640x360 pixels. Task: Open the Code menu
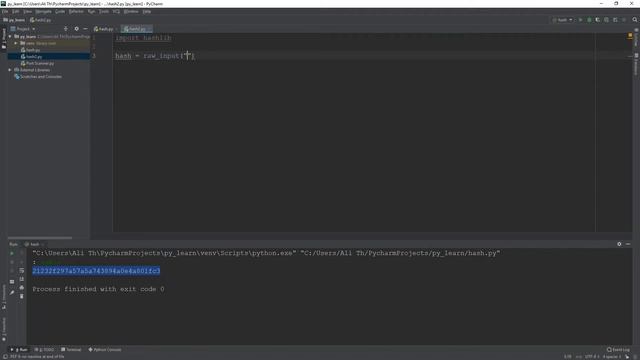point(60,11)
